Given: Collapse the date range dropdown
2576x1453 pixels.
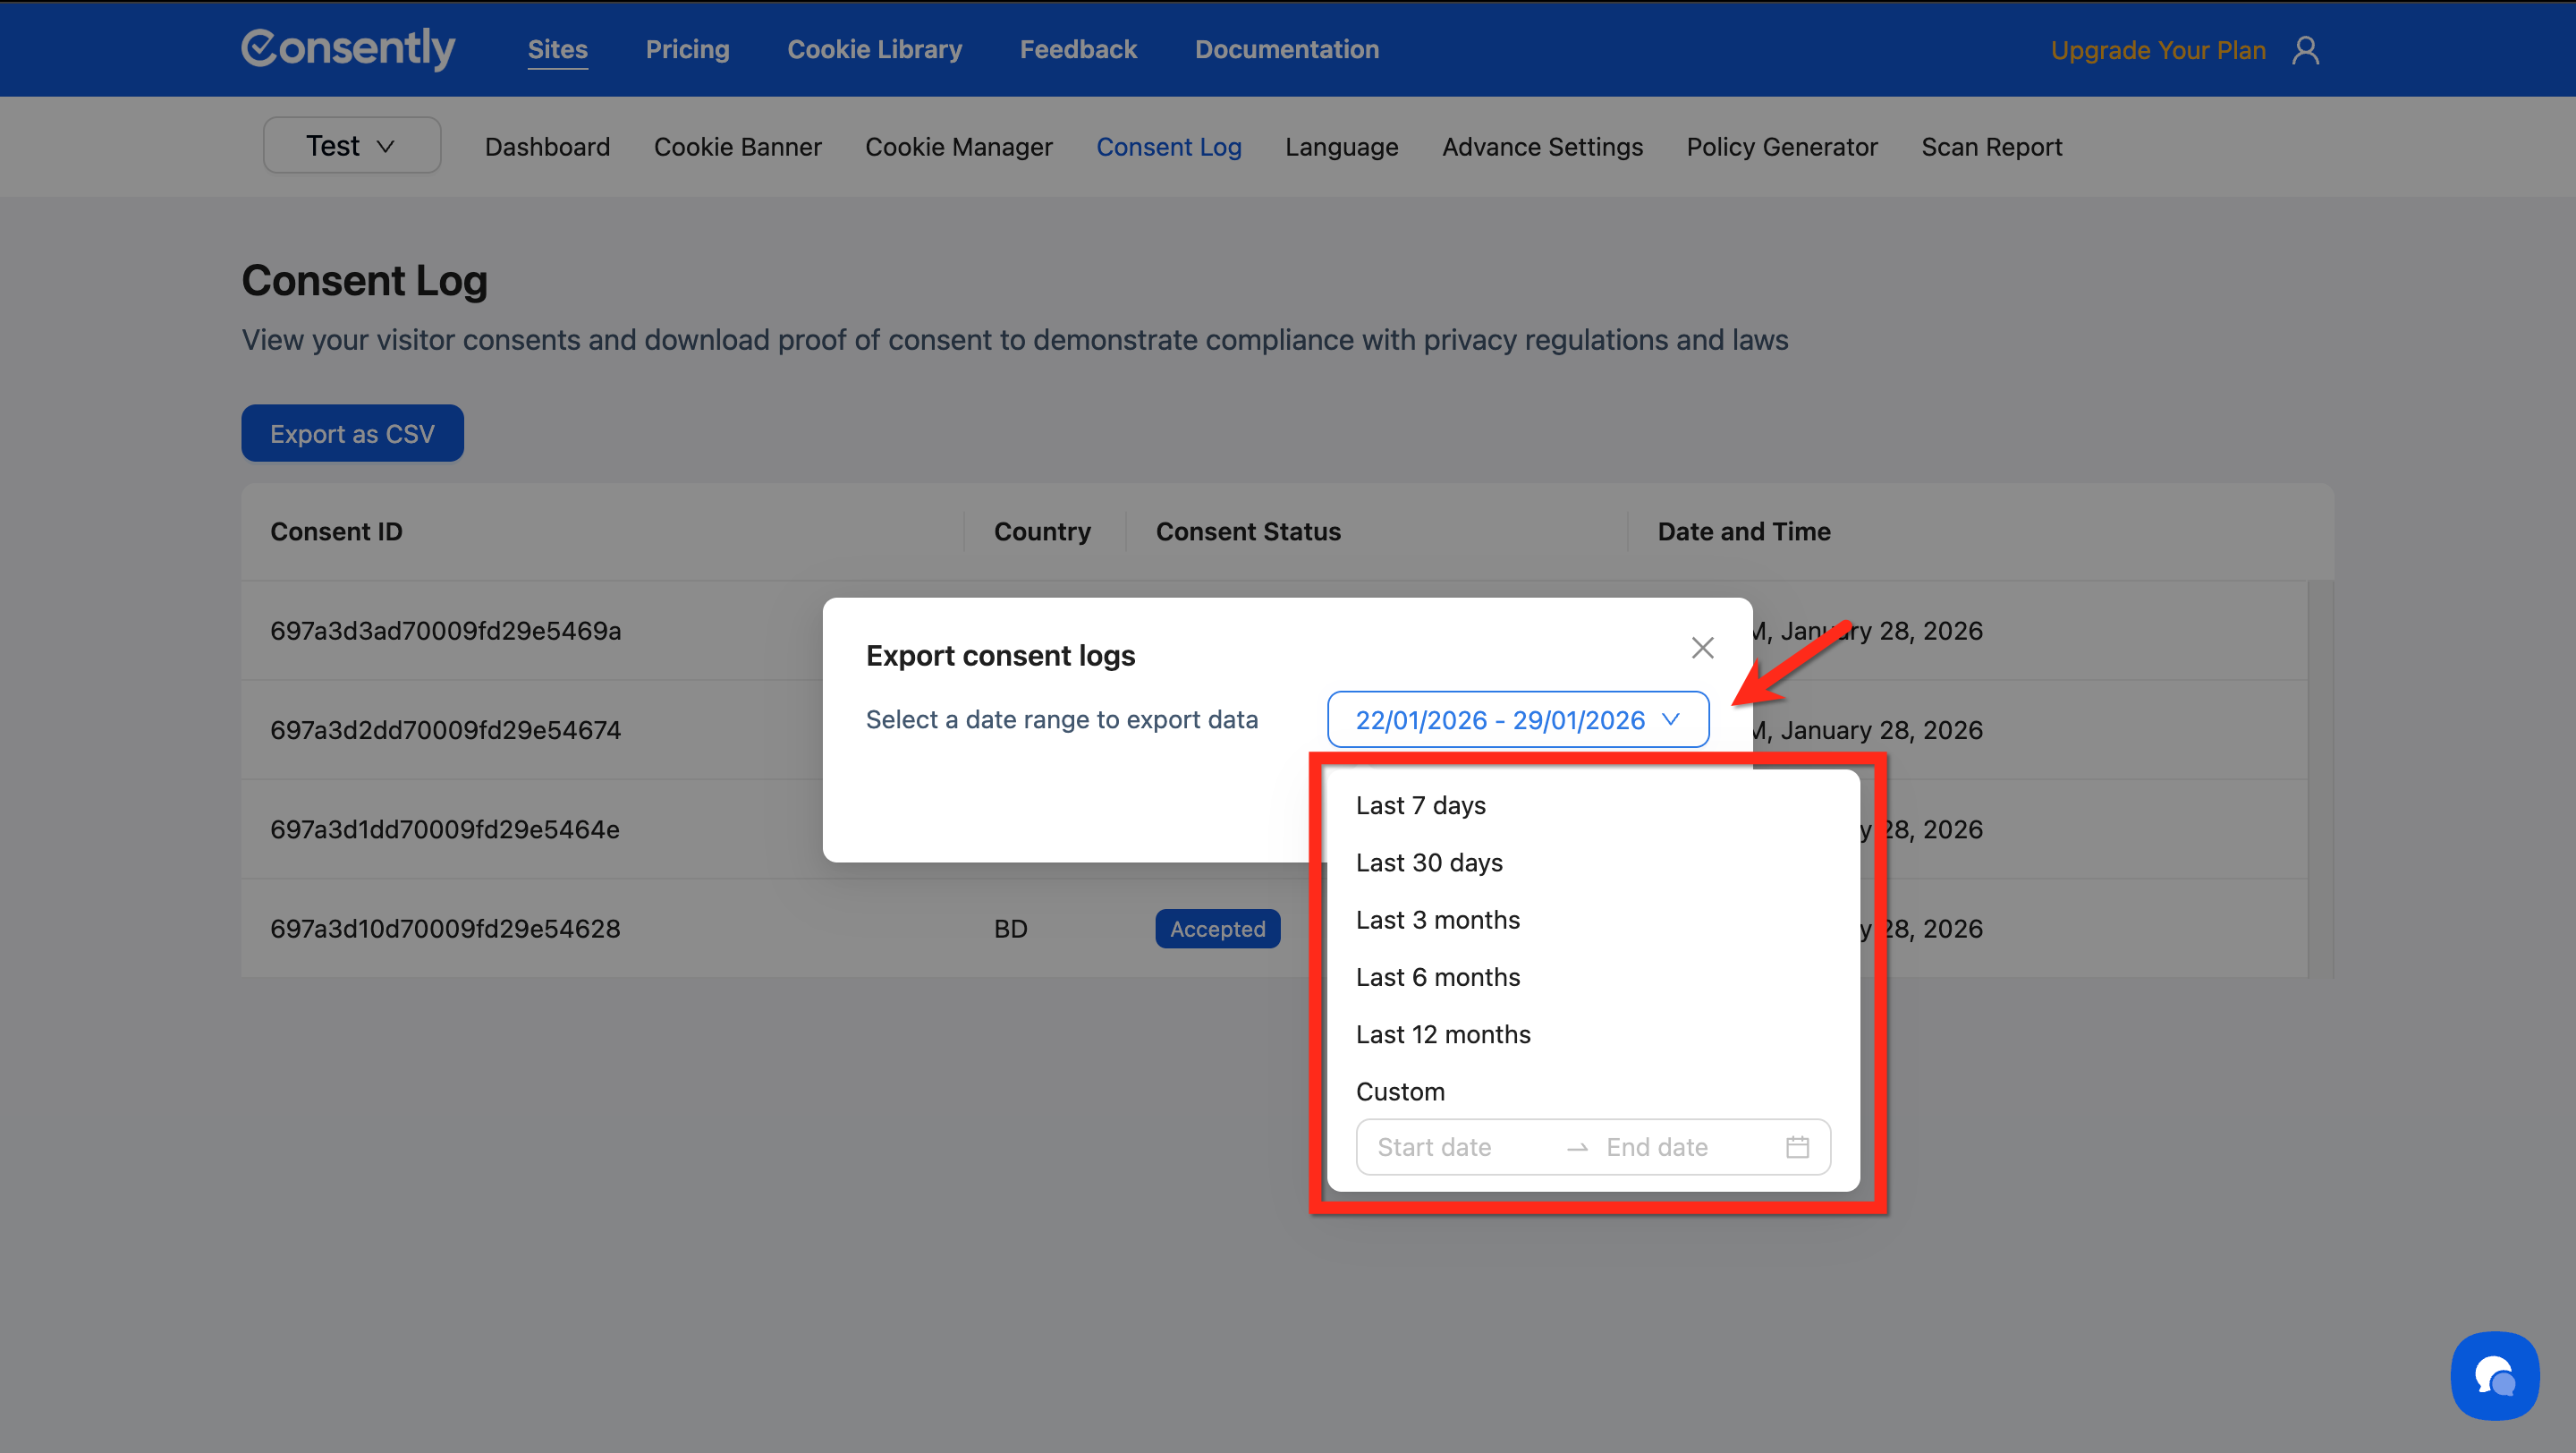Looking at the screenshot, I should (1517, 720).
